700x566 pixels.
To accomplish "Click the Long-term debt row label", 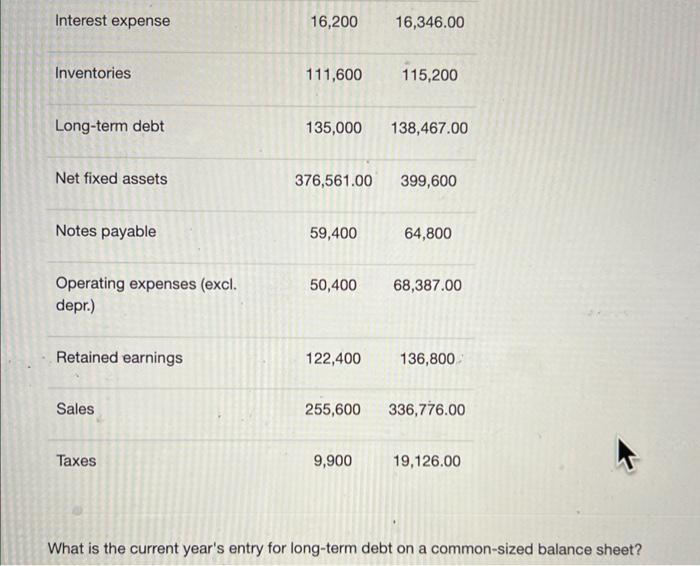I will point(109,126).
